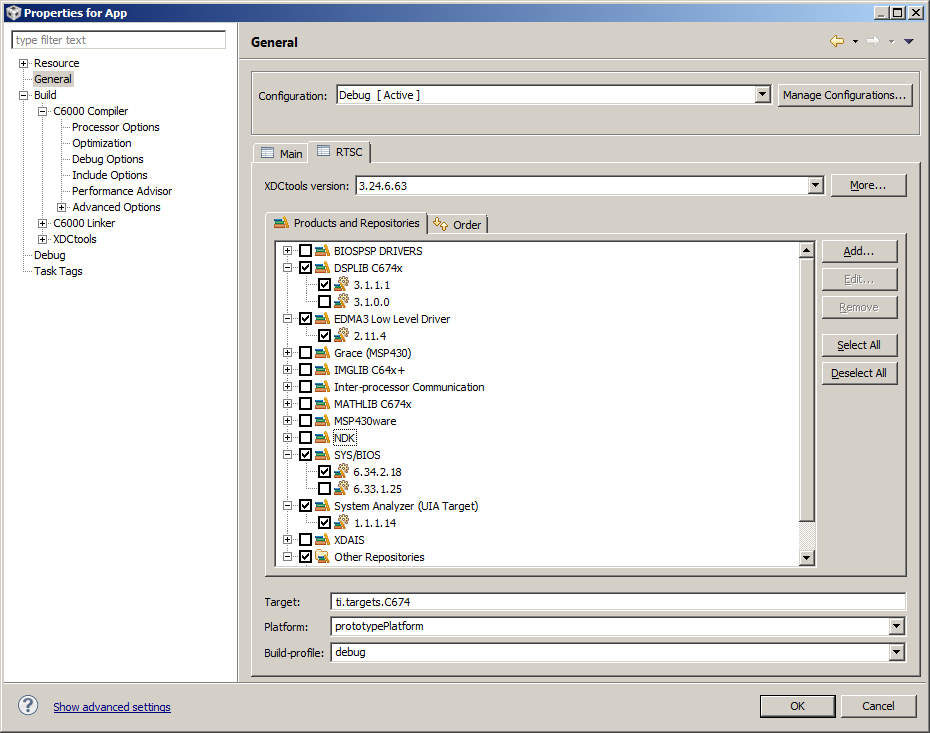Click the EDMA3 Low Level Driver icon
The height and width of the screenshot is (733, 930).
[x=322, y=319]
